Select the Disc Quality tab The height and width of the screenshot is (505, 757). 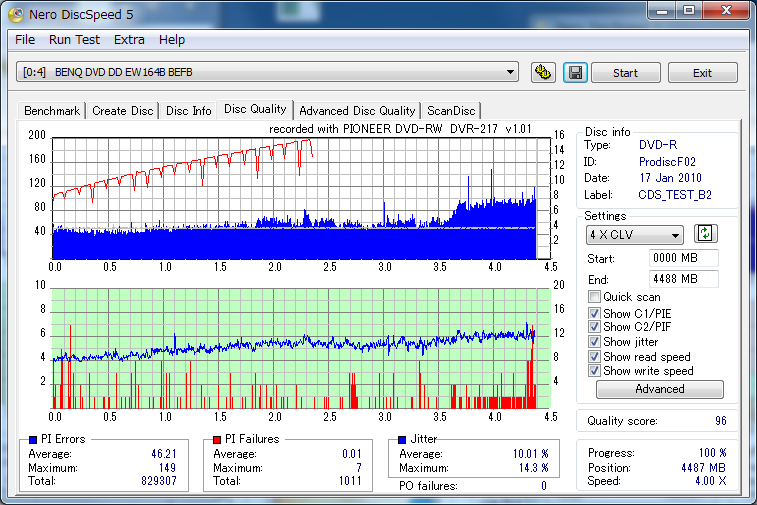pyautogui.click(x=255, y=109)
